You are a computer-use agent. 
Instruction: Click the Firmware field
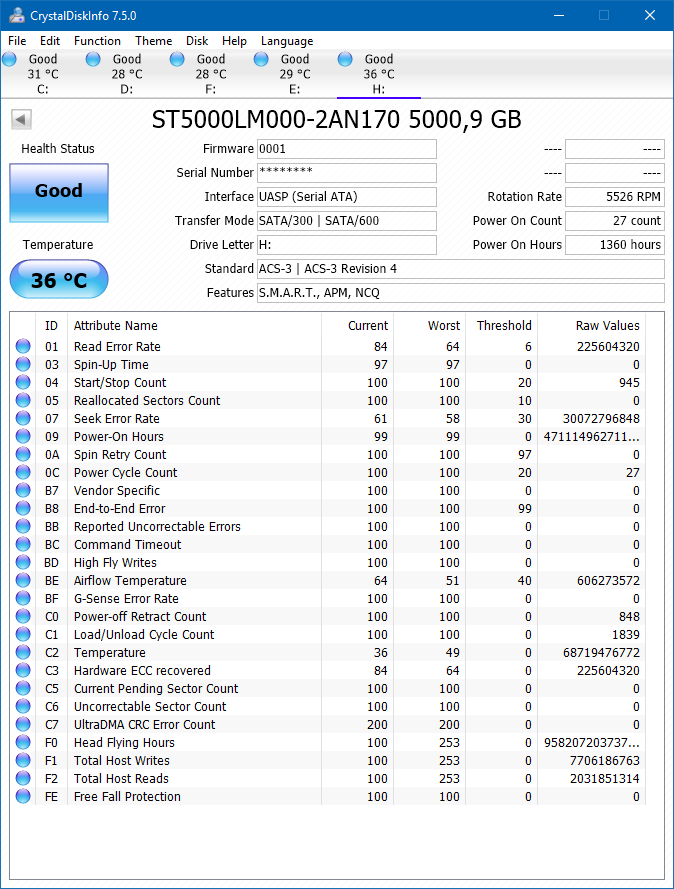pos(347,149)
